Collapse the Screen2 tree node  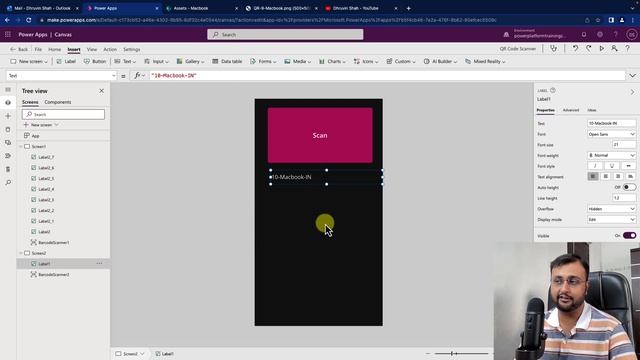tap(21, 253)
